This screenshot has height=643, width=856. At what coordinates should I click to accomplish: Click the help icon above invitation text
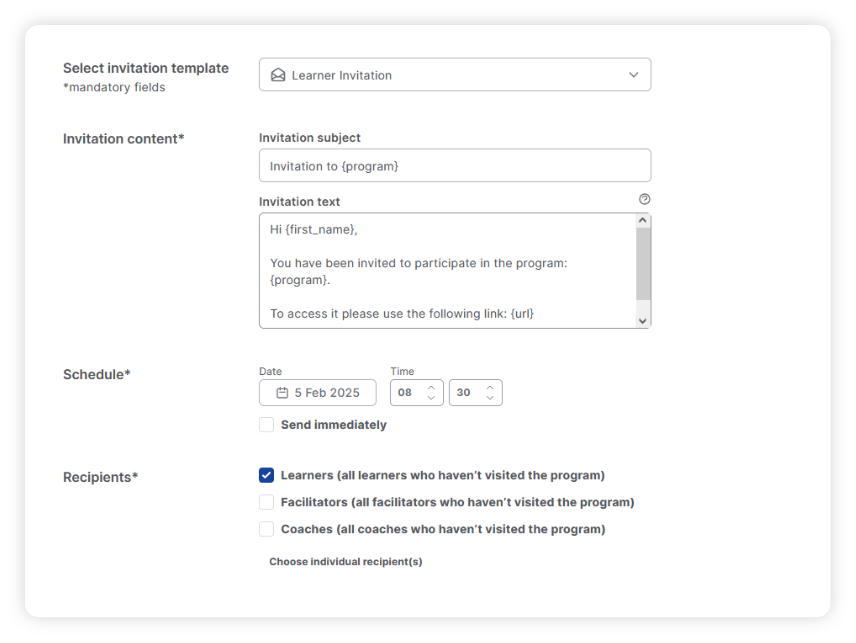(x=644, y=199)
